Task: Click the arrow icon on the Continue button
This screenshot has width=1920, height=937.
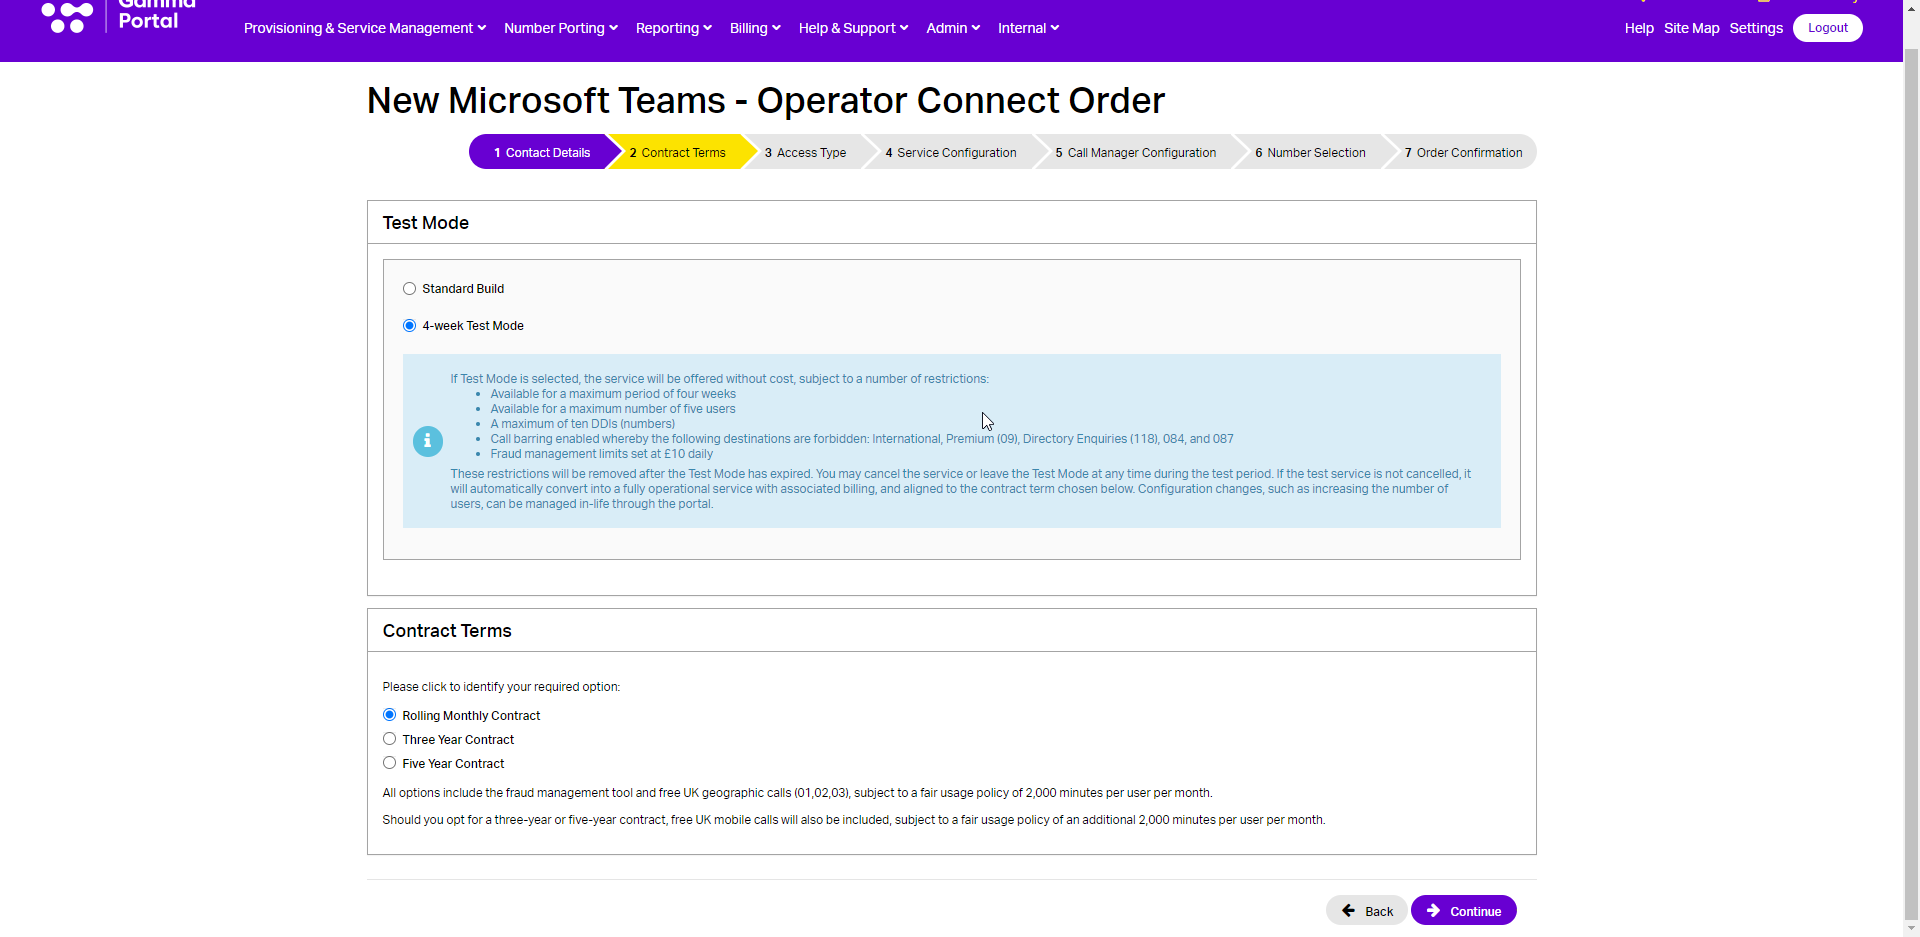Action: click(1433, 911)
